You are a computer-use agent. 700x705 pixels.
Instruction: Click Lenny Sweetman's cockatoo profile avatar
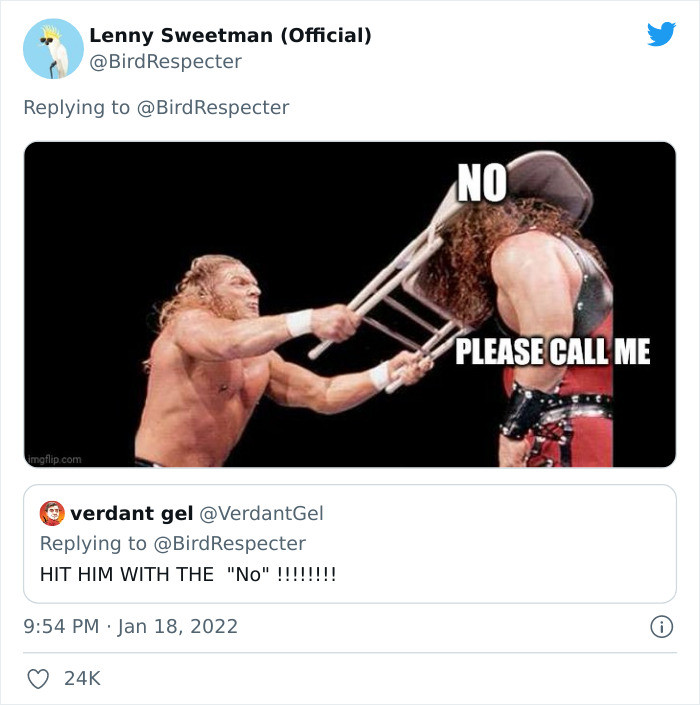click(x=52, y=48)
